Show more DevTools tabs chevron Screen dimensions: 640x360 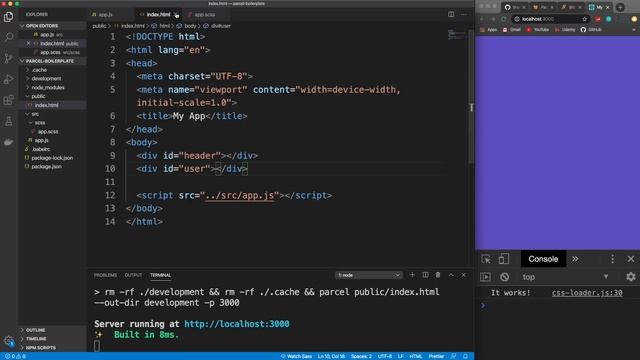[x=575, y=259]
